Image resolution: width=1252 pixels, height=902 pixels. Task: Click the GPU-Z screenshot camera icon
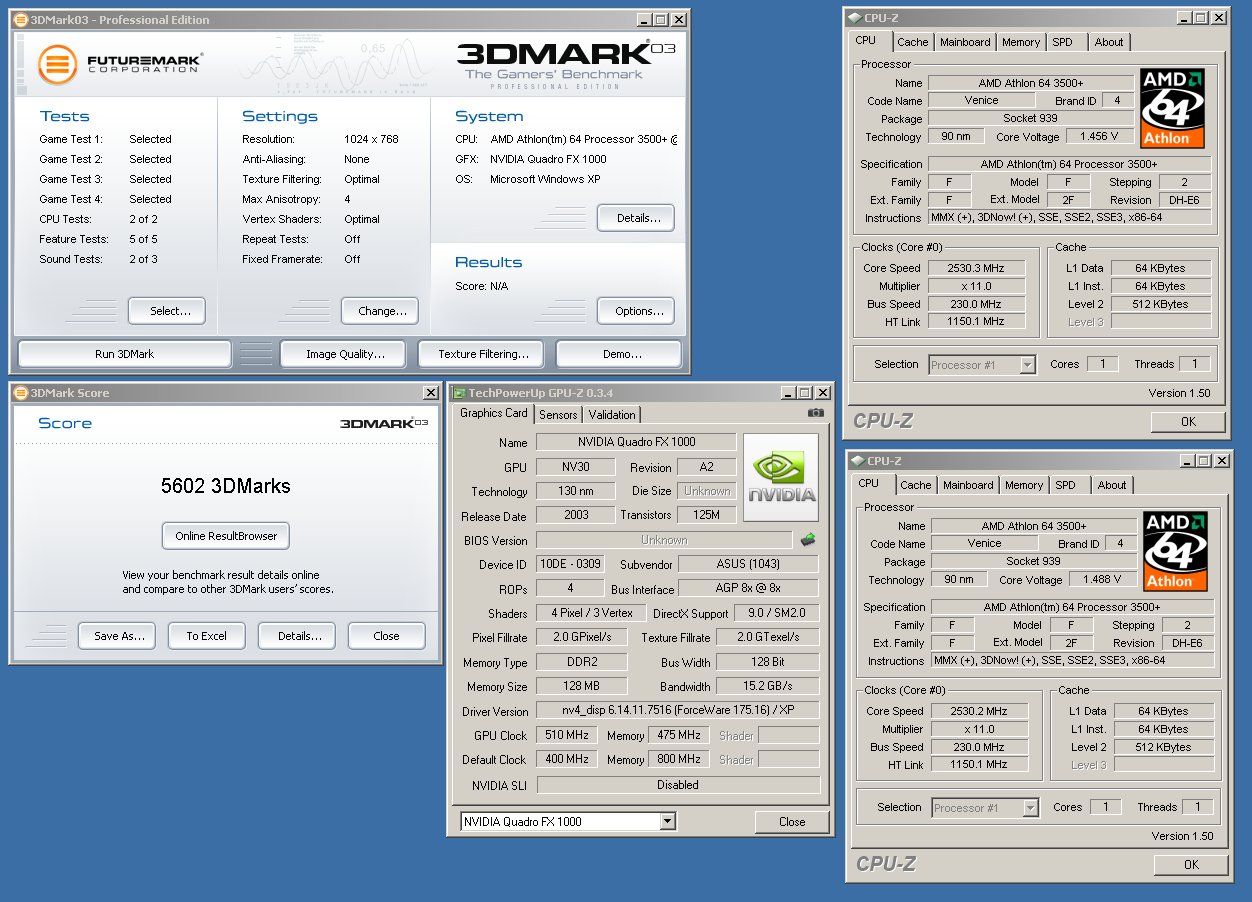pyautogui.click(x=816, y=412)
